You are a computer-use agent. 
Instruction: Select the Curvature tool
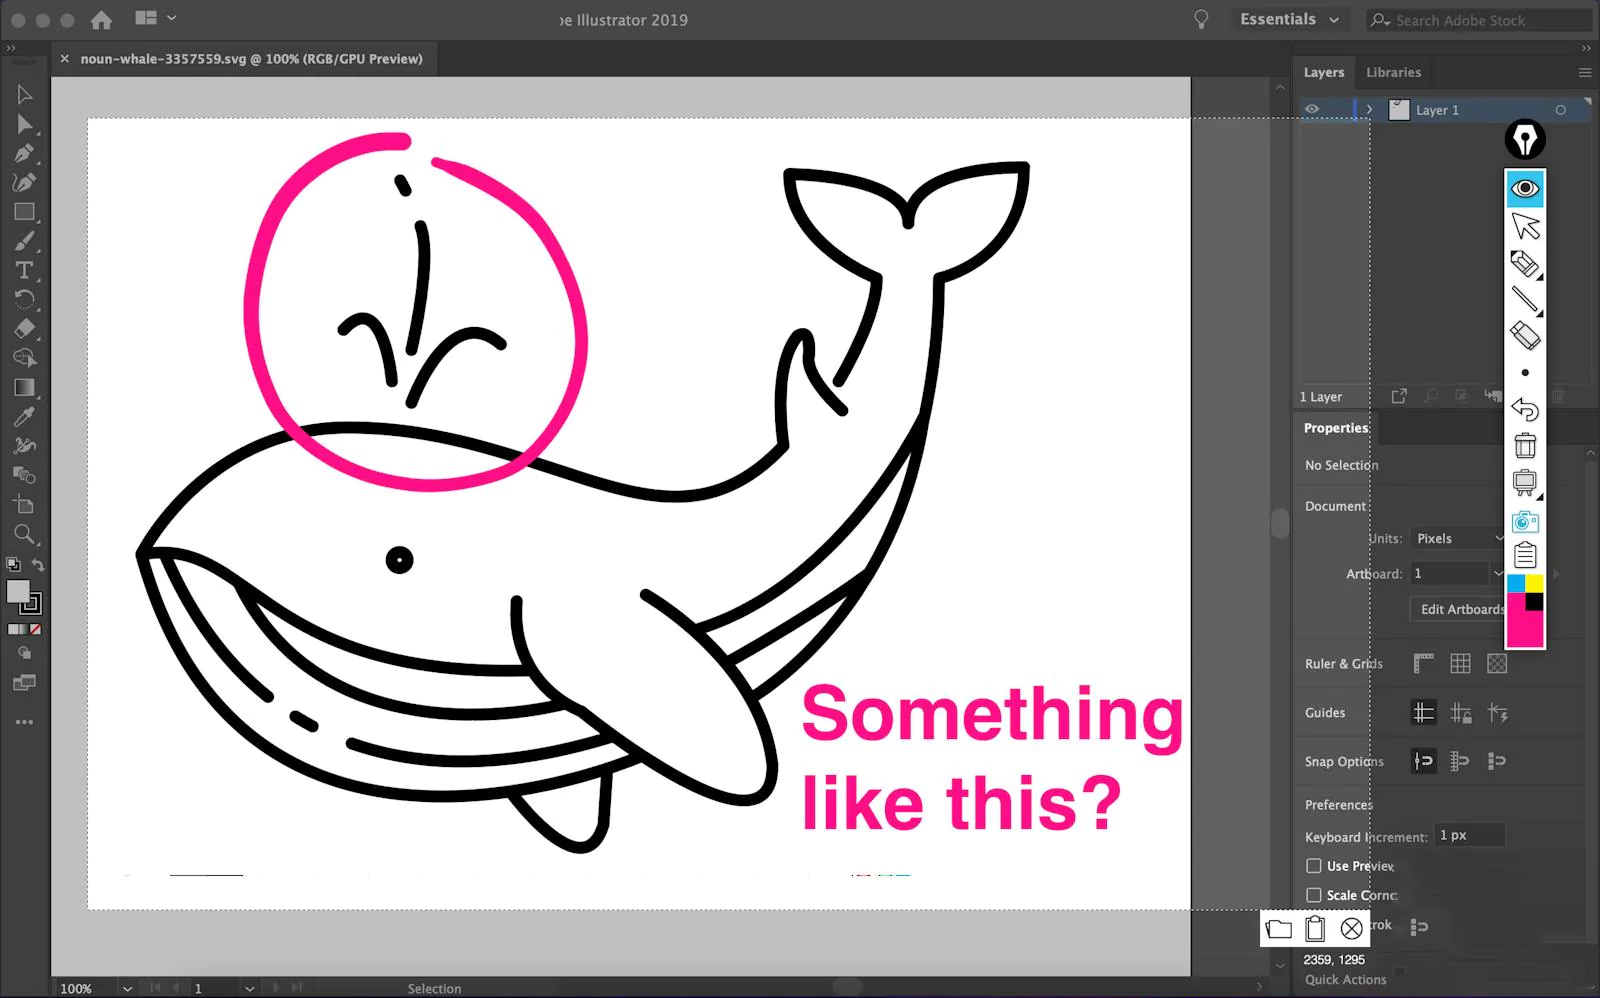(x=25, y=182)
